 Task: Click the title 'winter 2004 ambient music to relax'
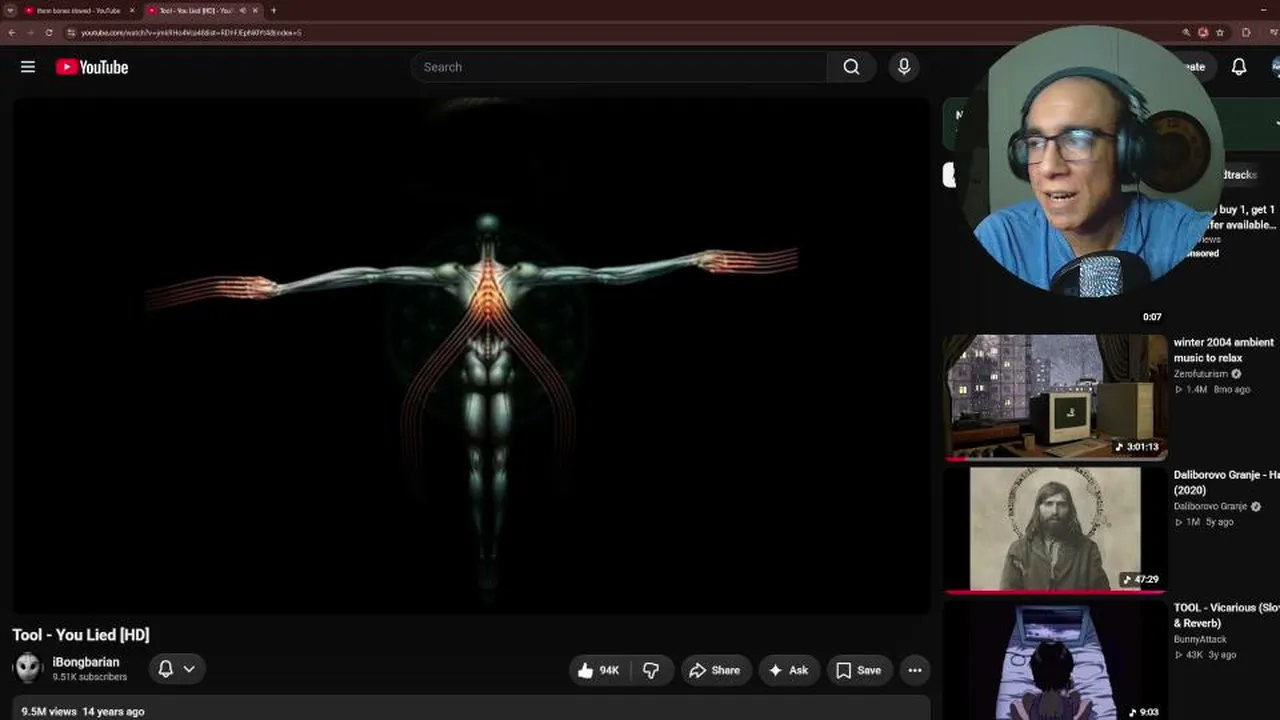click(1224, 350)
